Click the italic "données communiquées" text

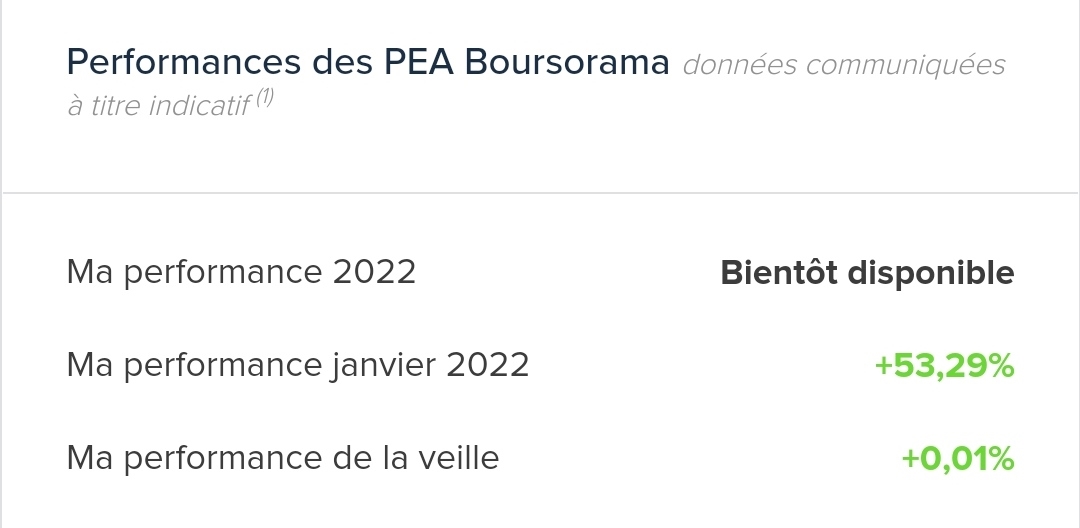point(843,65)
